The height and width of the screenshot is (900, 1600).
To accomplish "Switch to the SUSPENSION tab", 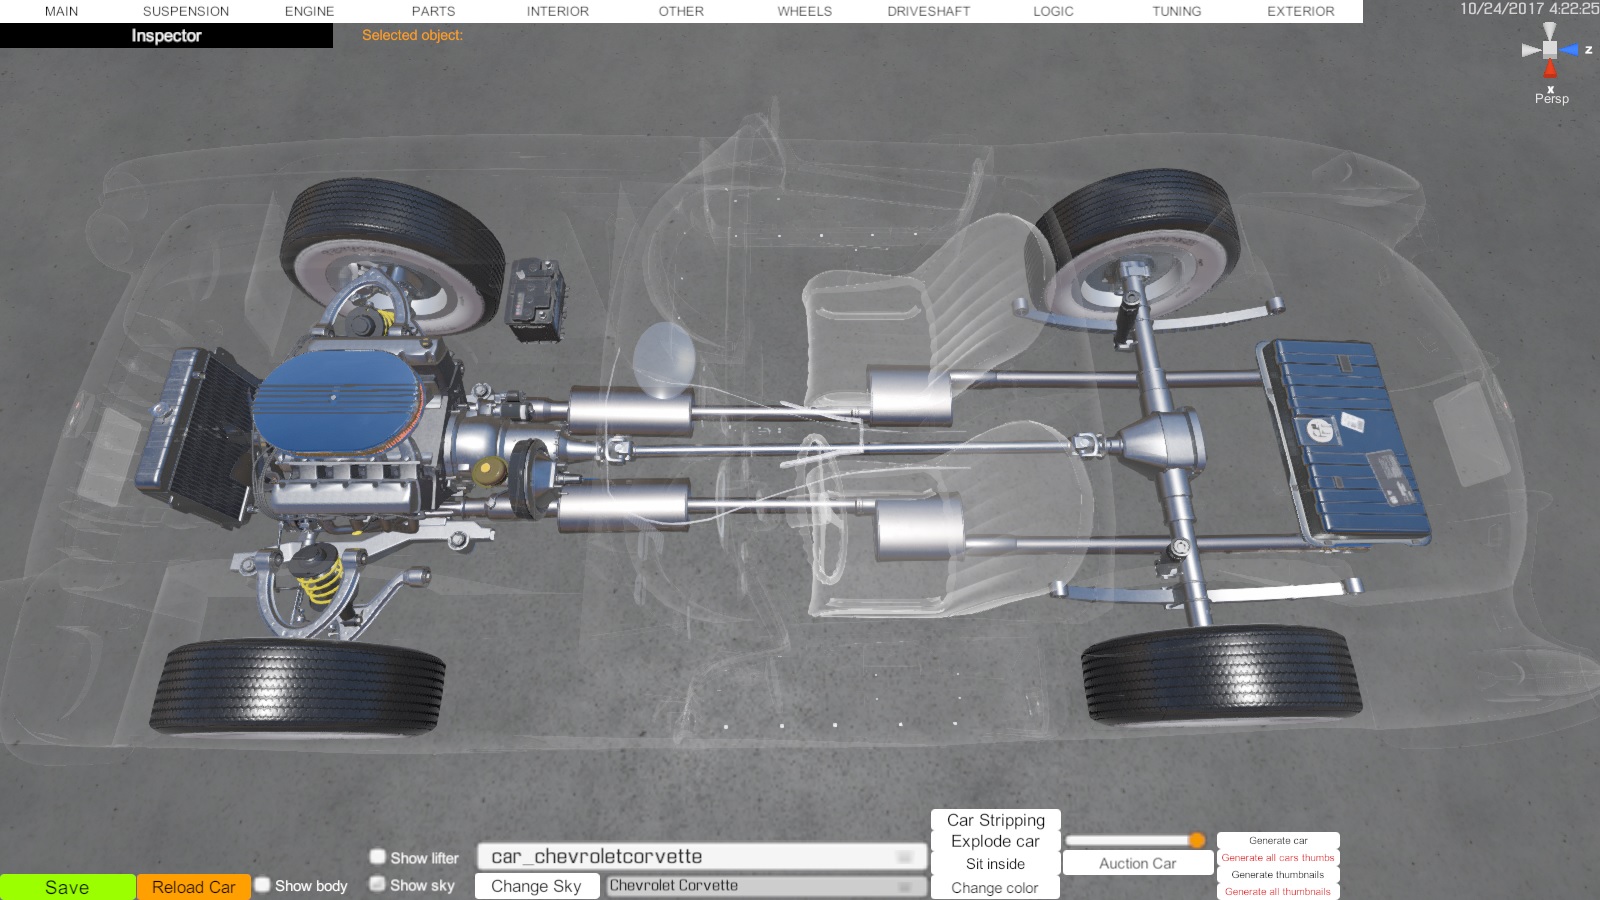I will point(186,11).
